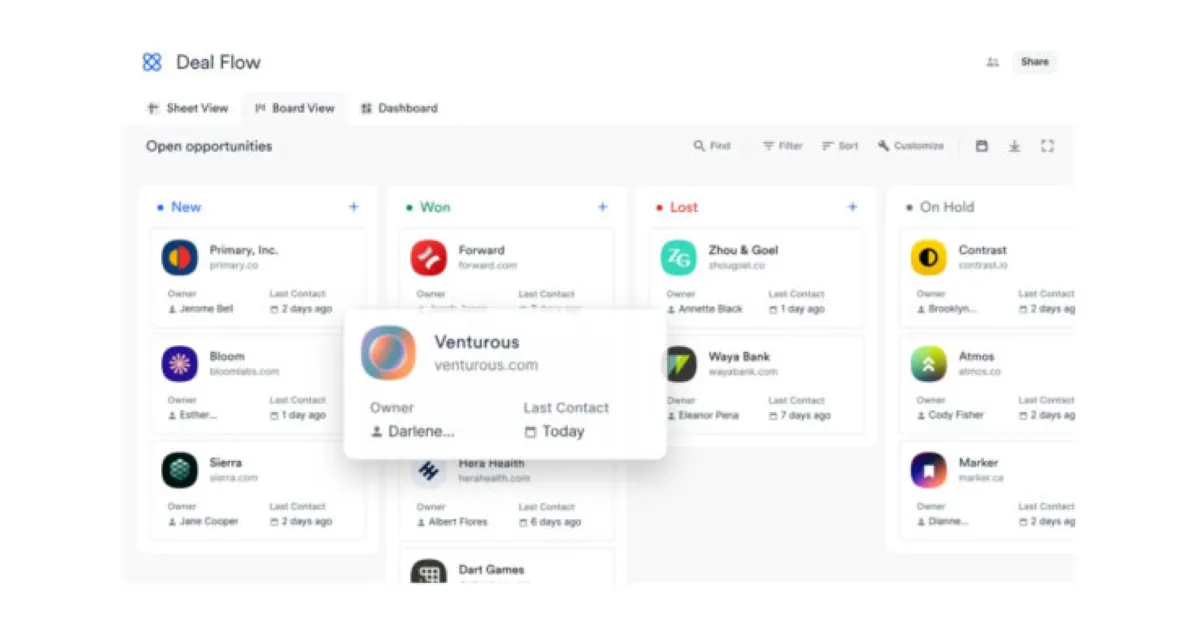This screenshot has width=1200, height=628.
Task: Open the collaborators people icon
Action: [x=992, y=62]
